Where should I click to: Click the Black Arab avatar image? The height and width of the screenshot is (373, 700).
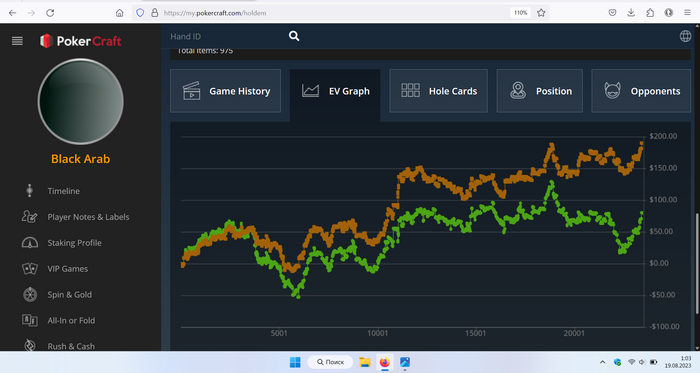(81, 101)
